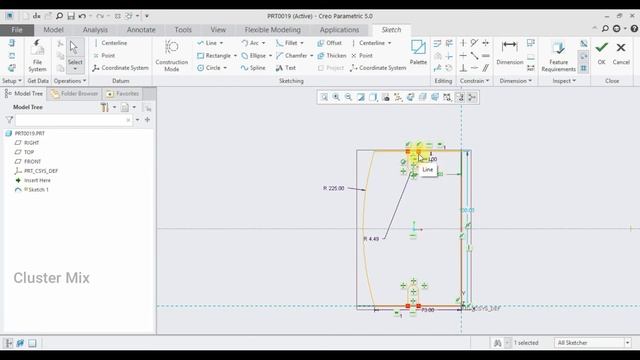Apply the Tangent constraint icon
This screenshot has width=640, height=360.
click(x=474, y=43)
